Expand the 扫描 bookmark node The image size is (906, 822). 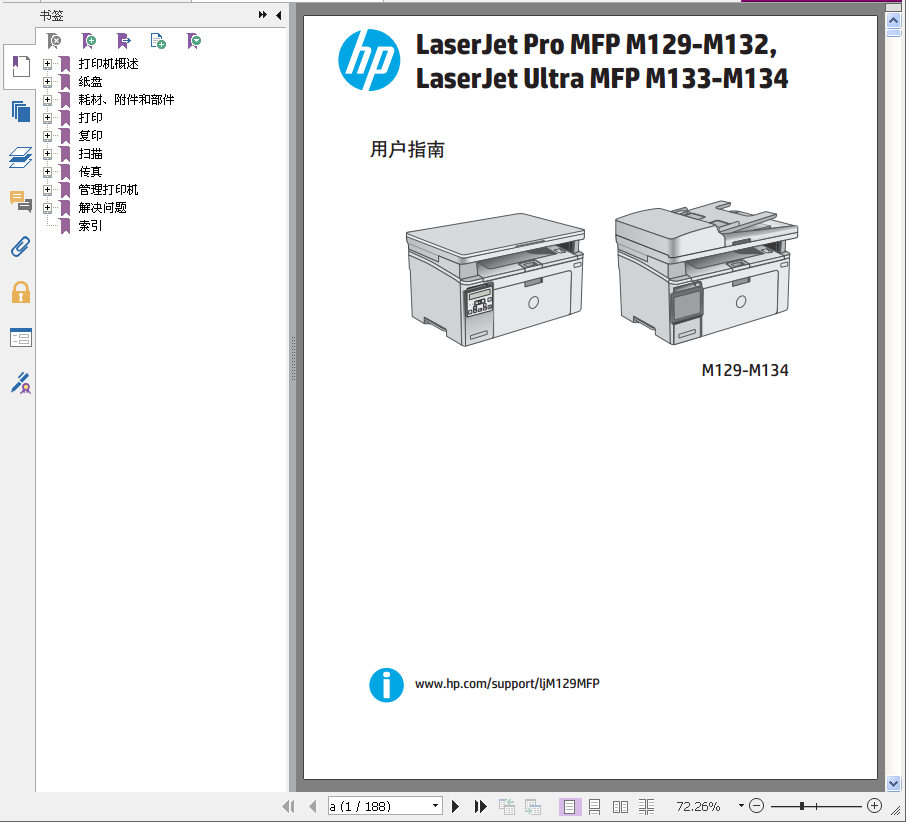tap(47, 154)
